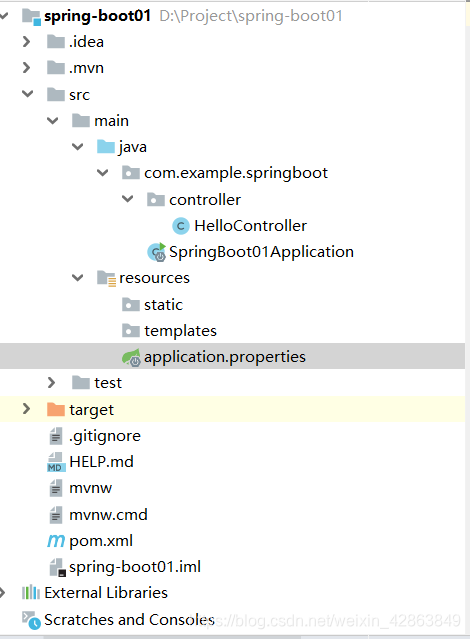
Task: Click the resources folder icon
Action: (106, 278)
